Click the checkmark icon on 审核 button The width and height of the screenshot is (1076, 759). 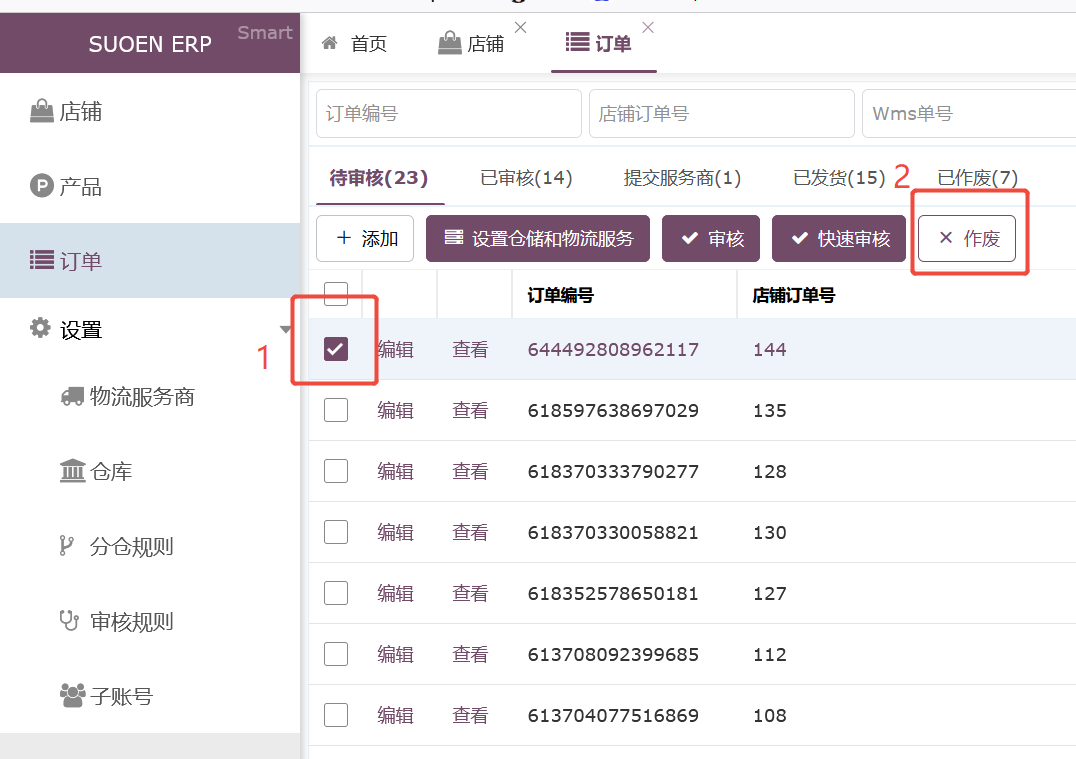coord(690,238)
